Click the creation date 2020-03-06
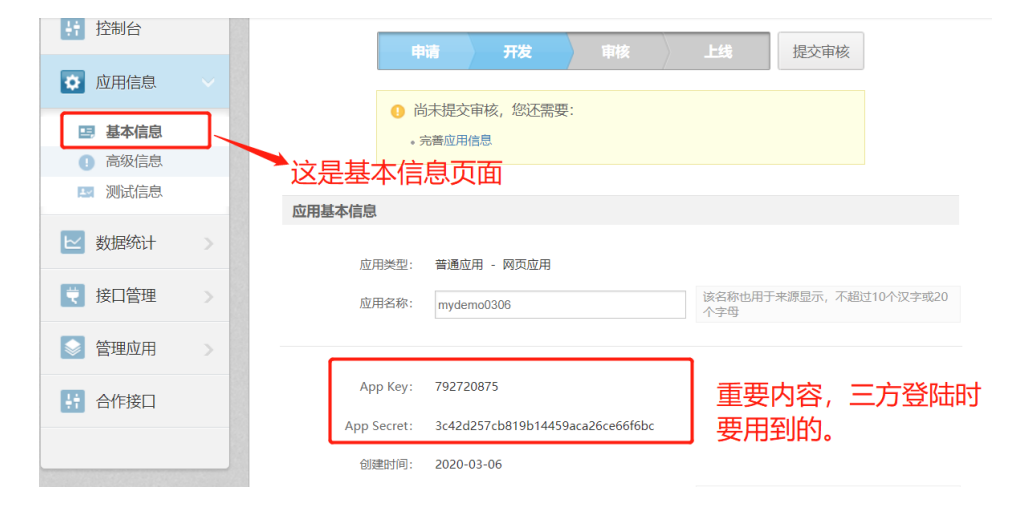The height and width of the screenshot is (507, 1012). tap(469, 464)
